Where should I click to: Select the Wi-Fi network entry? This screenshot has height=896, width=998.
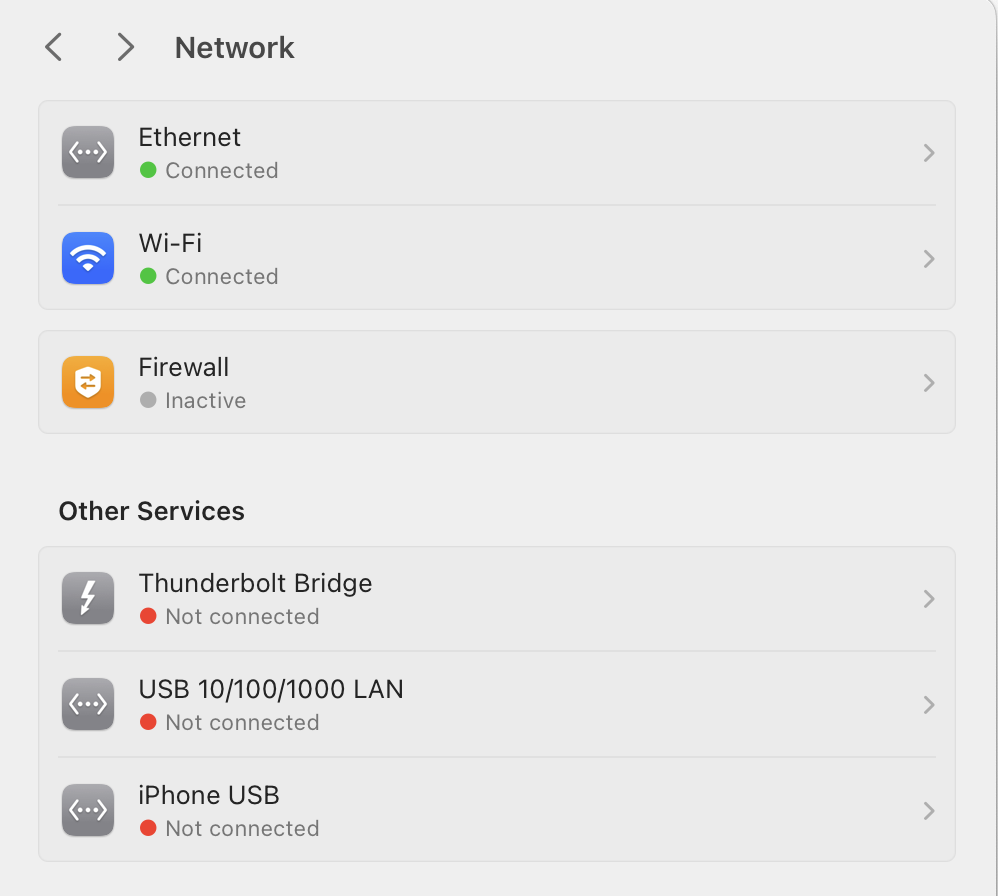pyautogui.click(x=497, y=258)
